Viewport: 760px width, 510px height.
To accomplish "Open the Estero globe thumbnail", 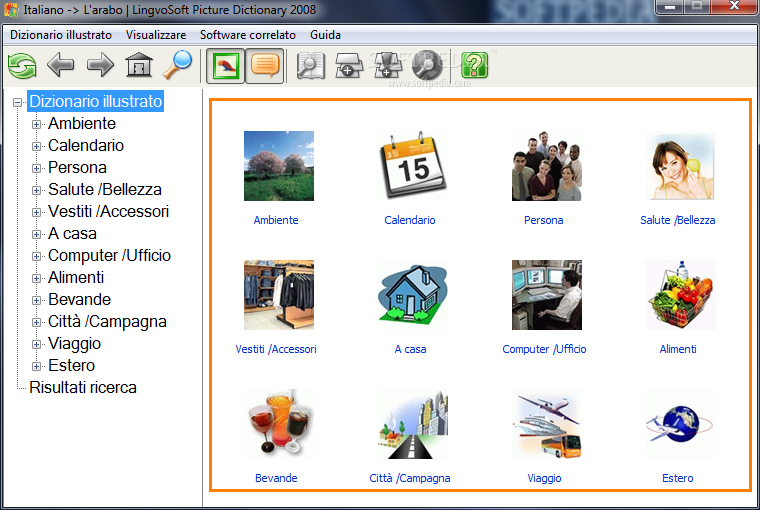I will click(x=681, y=424).
